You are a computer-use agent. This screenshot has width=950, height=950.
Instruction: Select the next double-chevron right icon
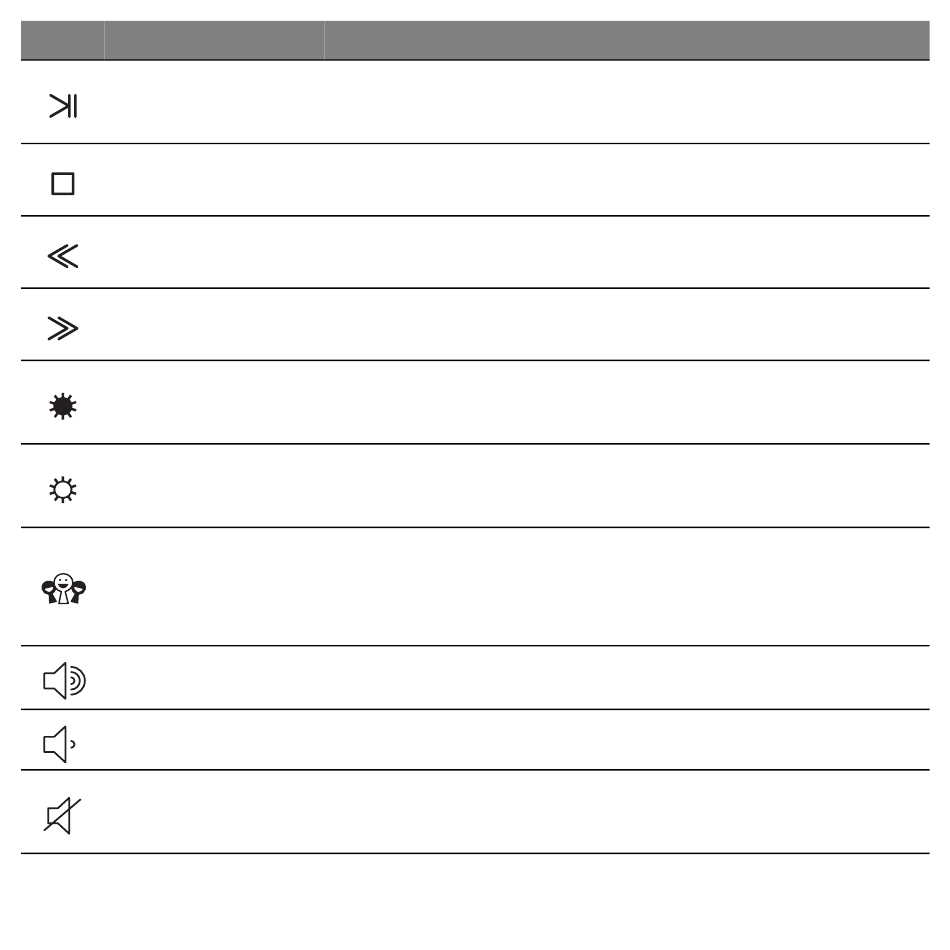63,328
